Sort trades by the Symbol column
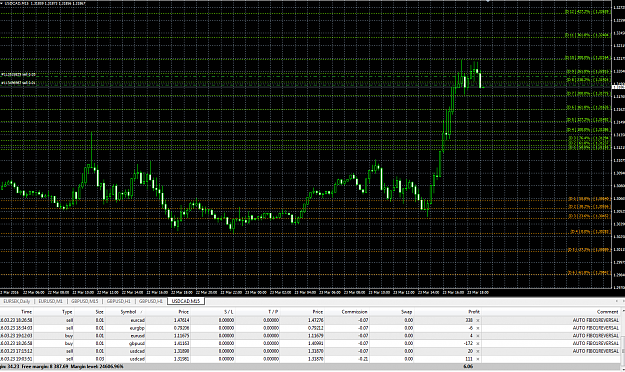 [x=128, y=312]
